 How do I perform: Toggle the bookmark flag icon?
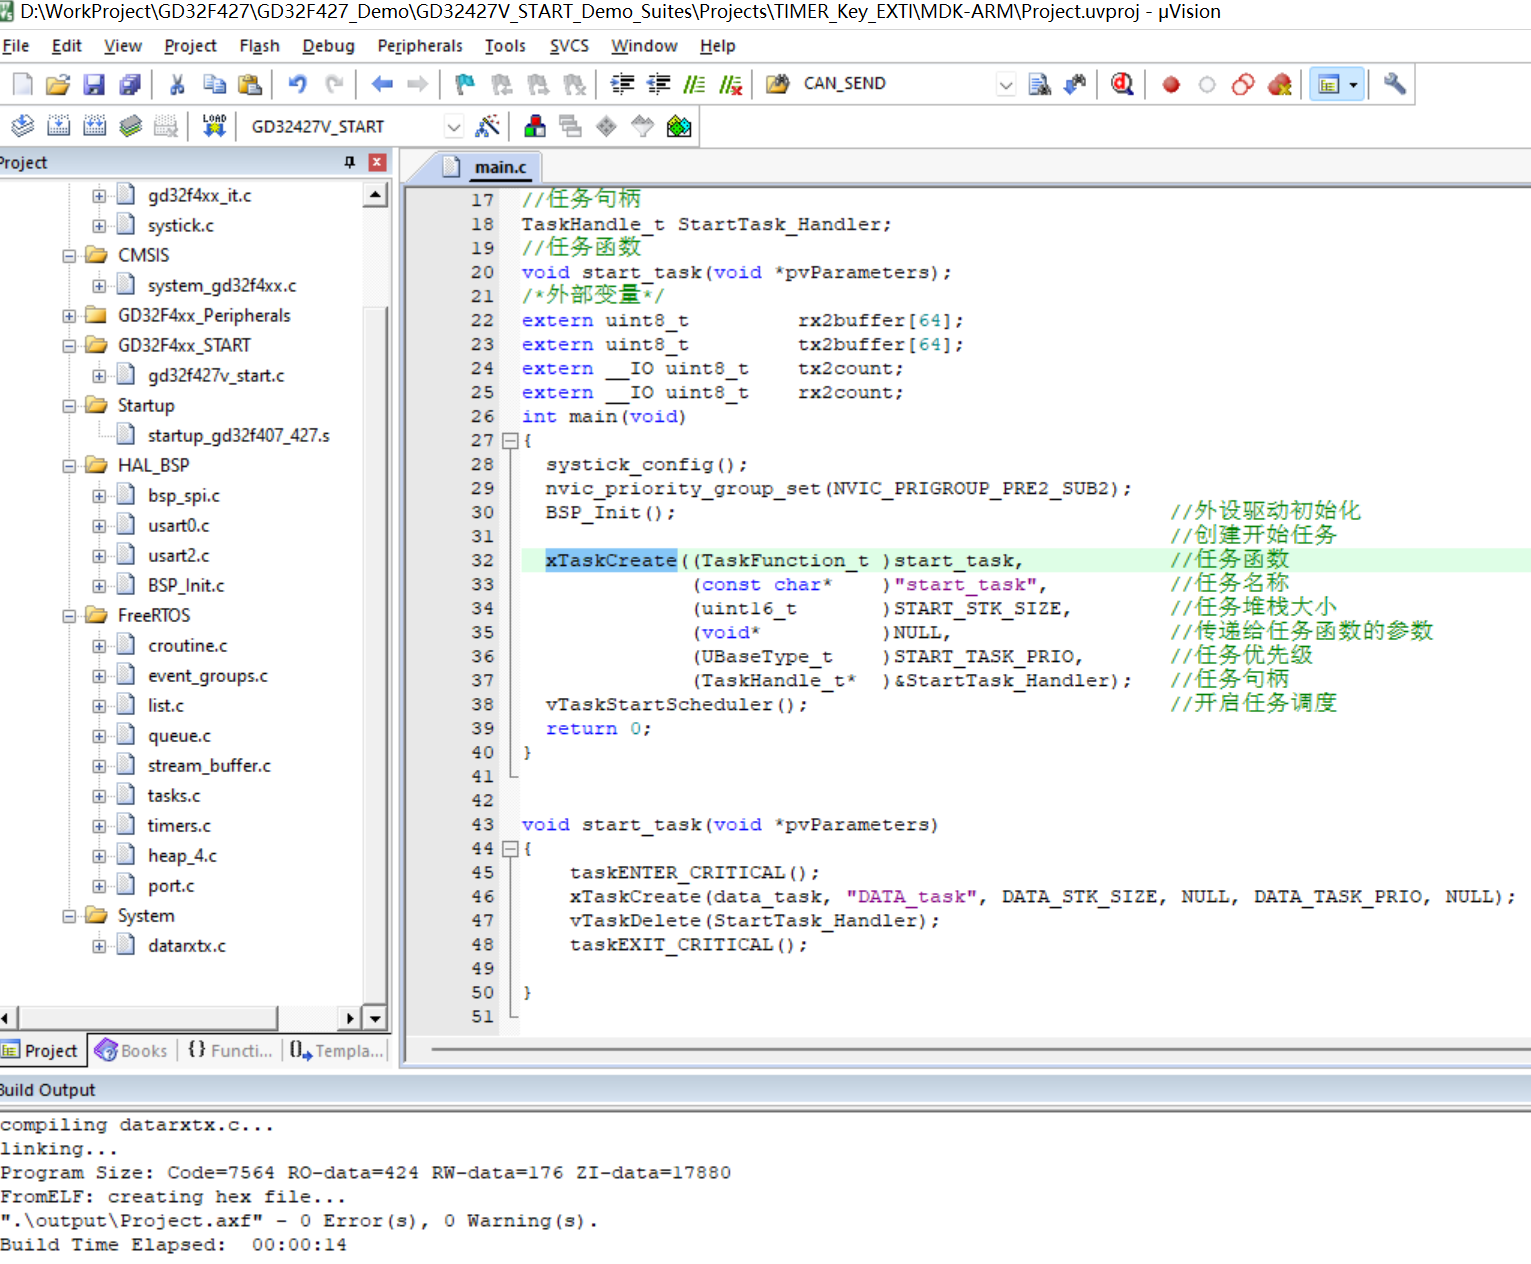[465, 85]
